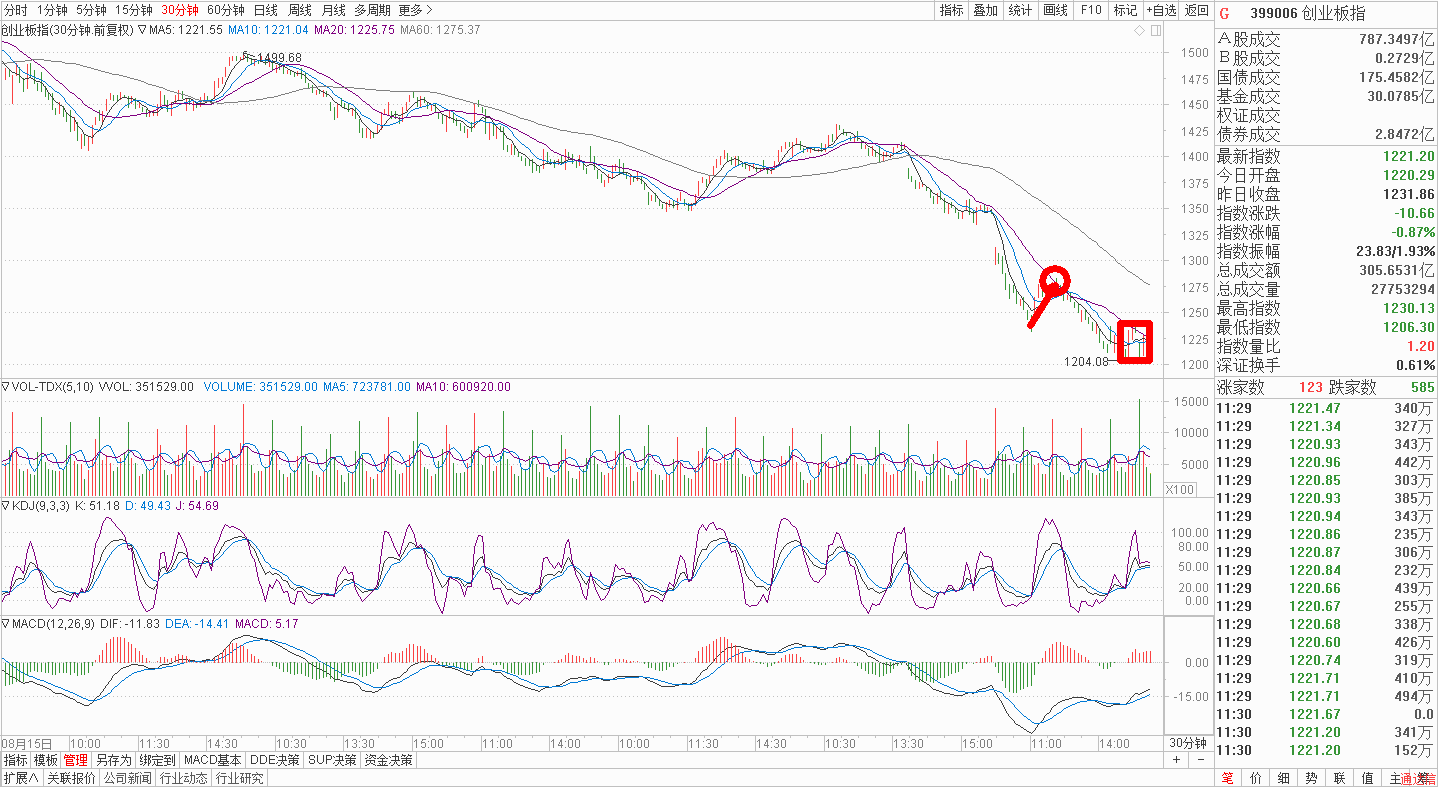Image resolution: width=1438 pixels, height=787 pixels.
Task: Select the 值 value tab
Action: [1367, 778]
